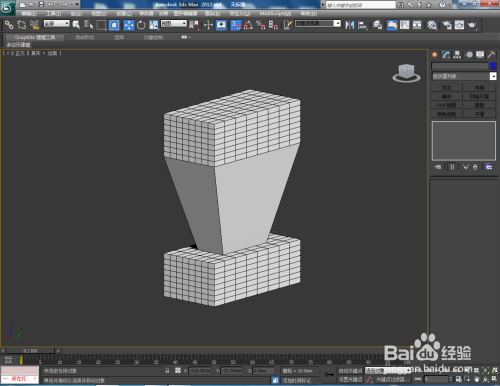Click the large Set Keys key icon
This screenshot has height=386, width=500.
(329, 375)
